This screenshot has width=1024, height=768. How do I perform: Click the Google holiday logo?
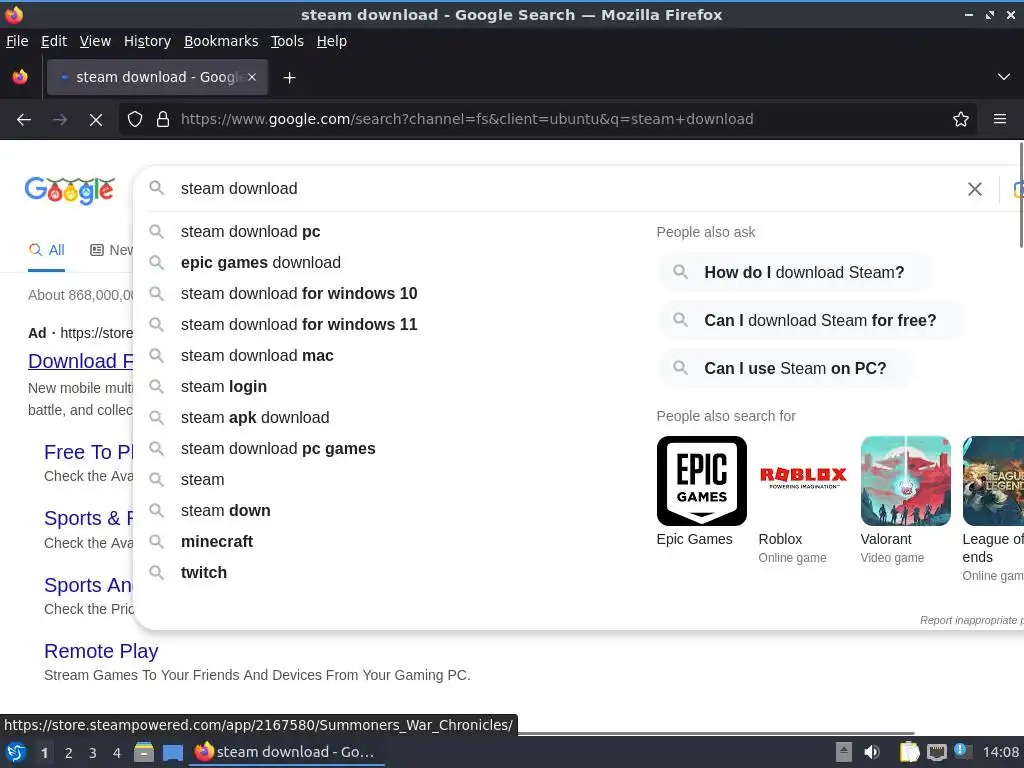(x=70, y=190)
